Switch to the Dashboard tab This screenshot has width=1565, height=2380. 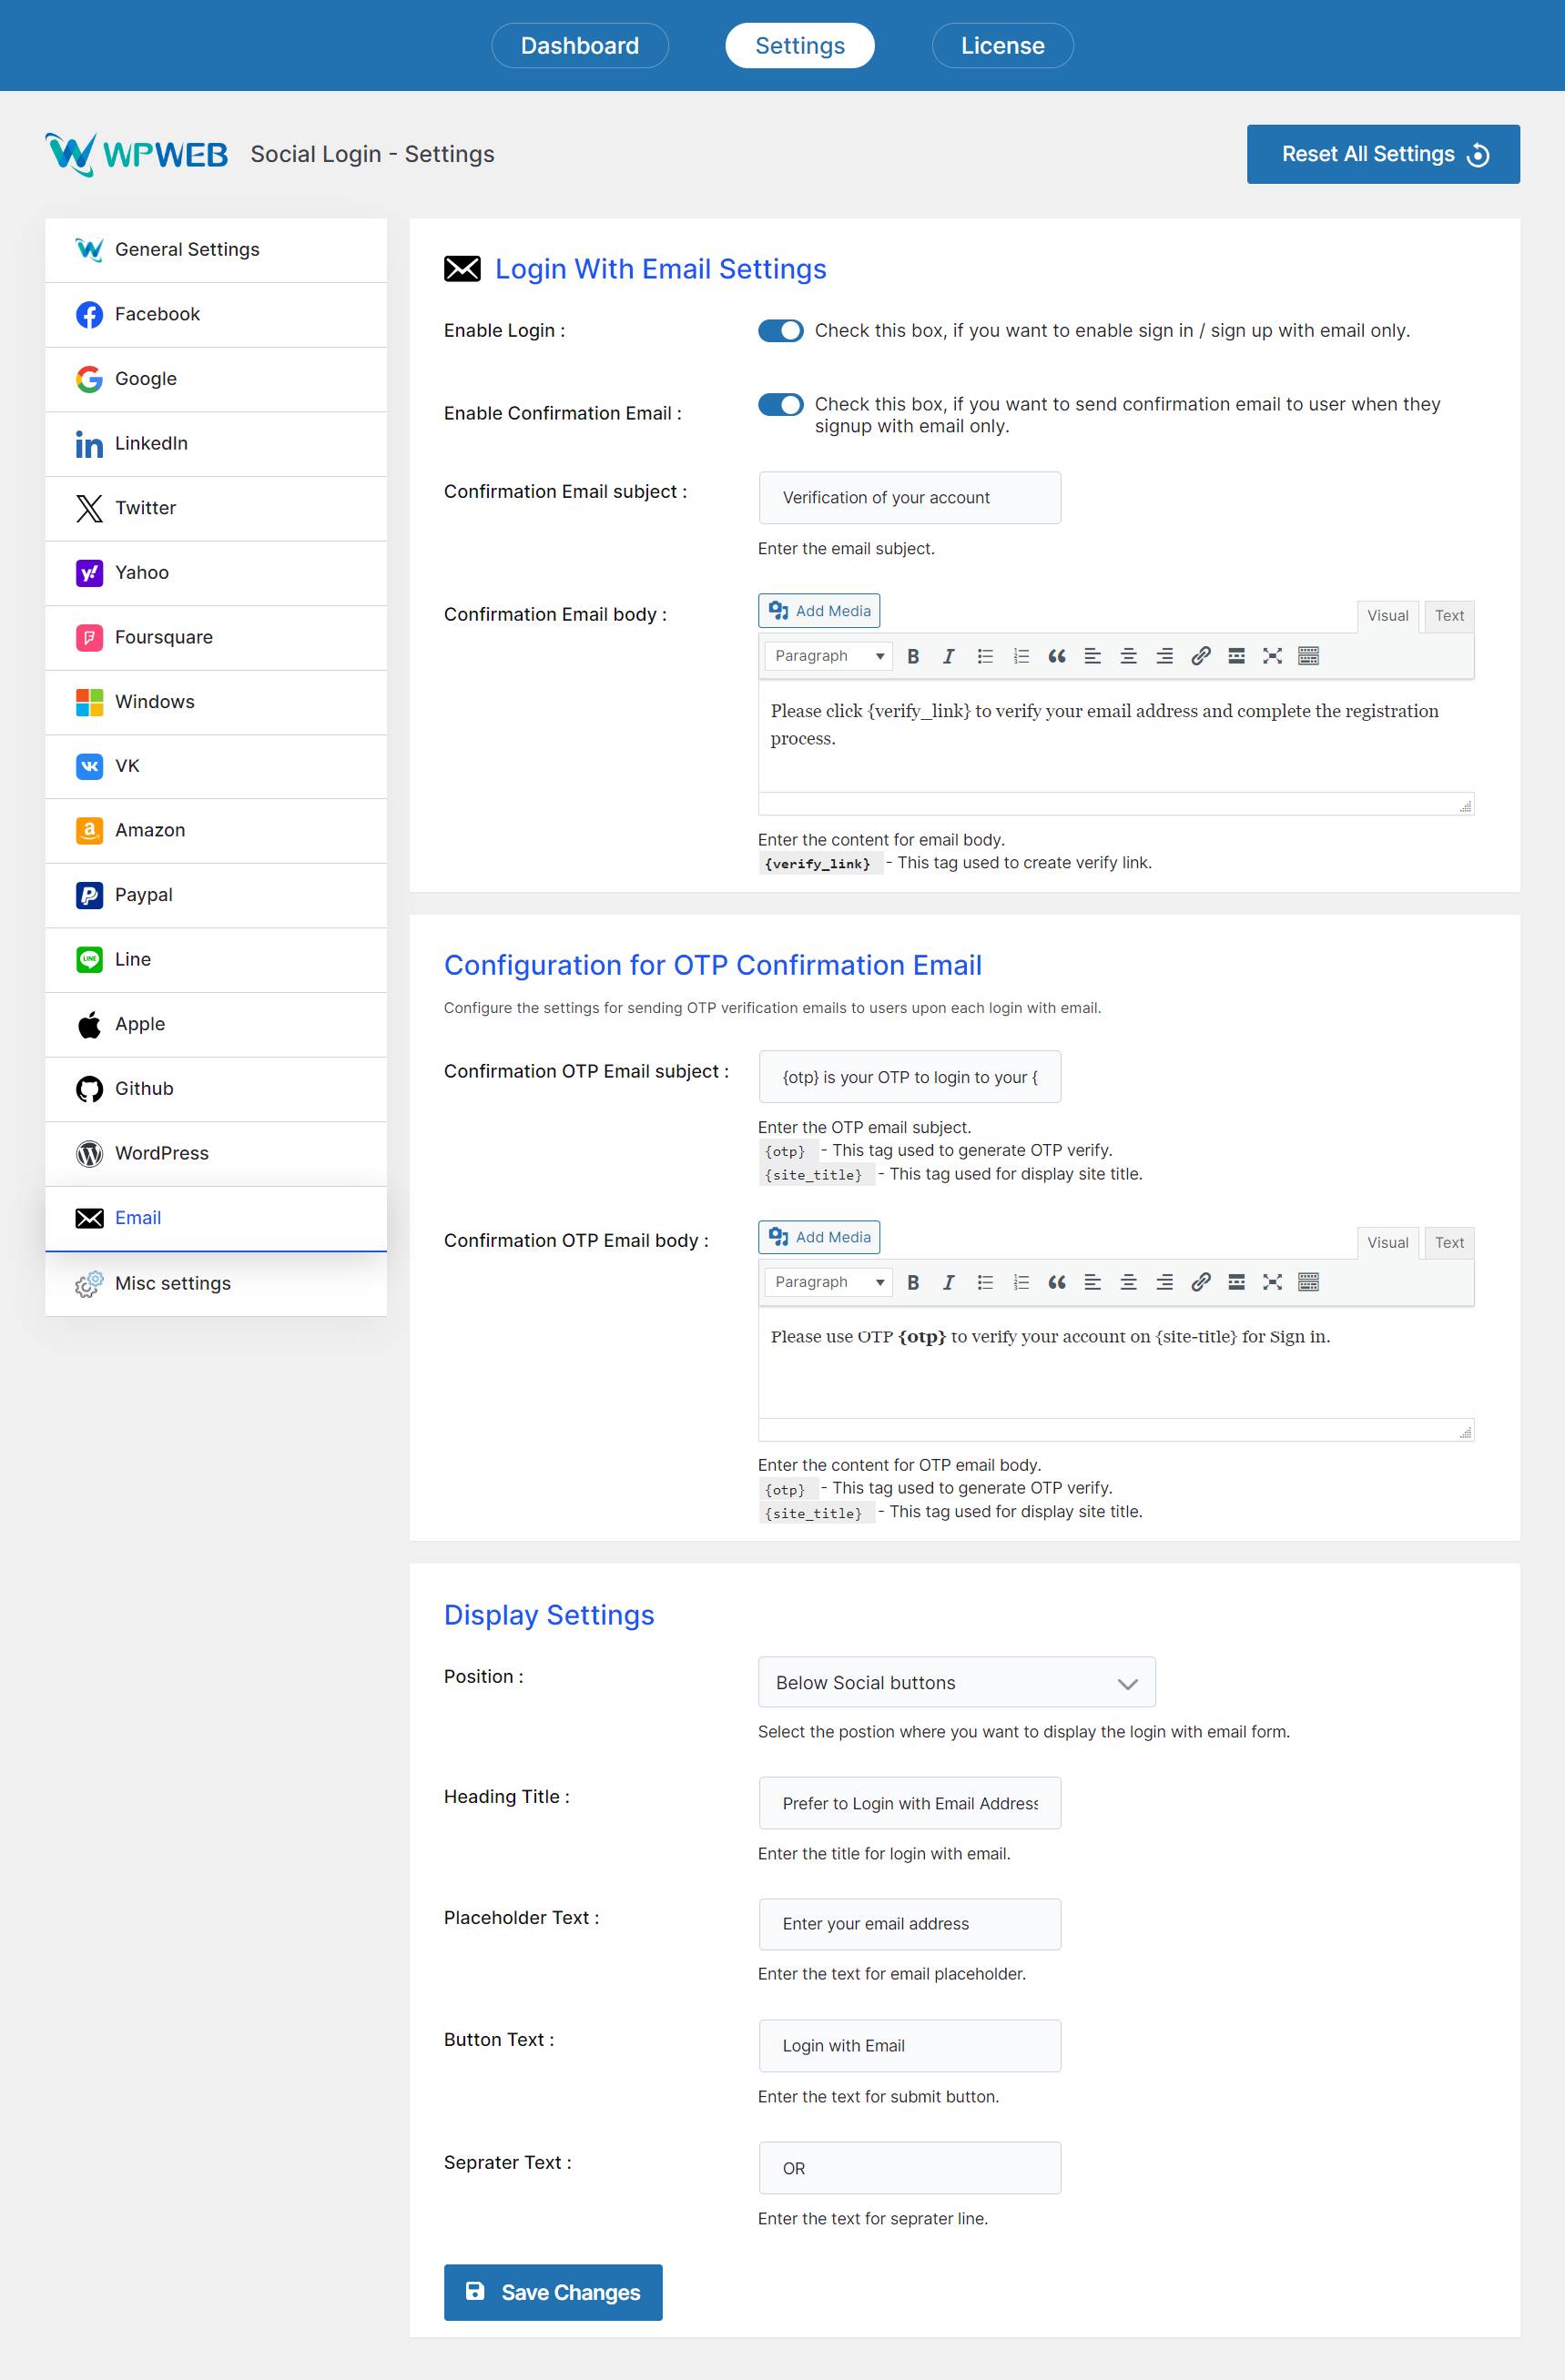coord(580,46)
